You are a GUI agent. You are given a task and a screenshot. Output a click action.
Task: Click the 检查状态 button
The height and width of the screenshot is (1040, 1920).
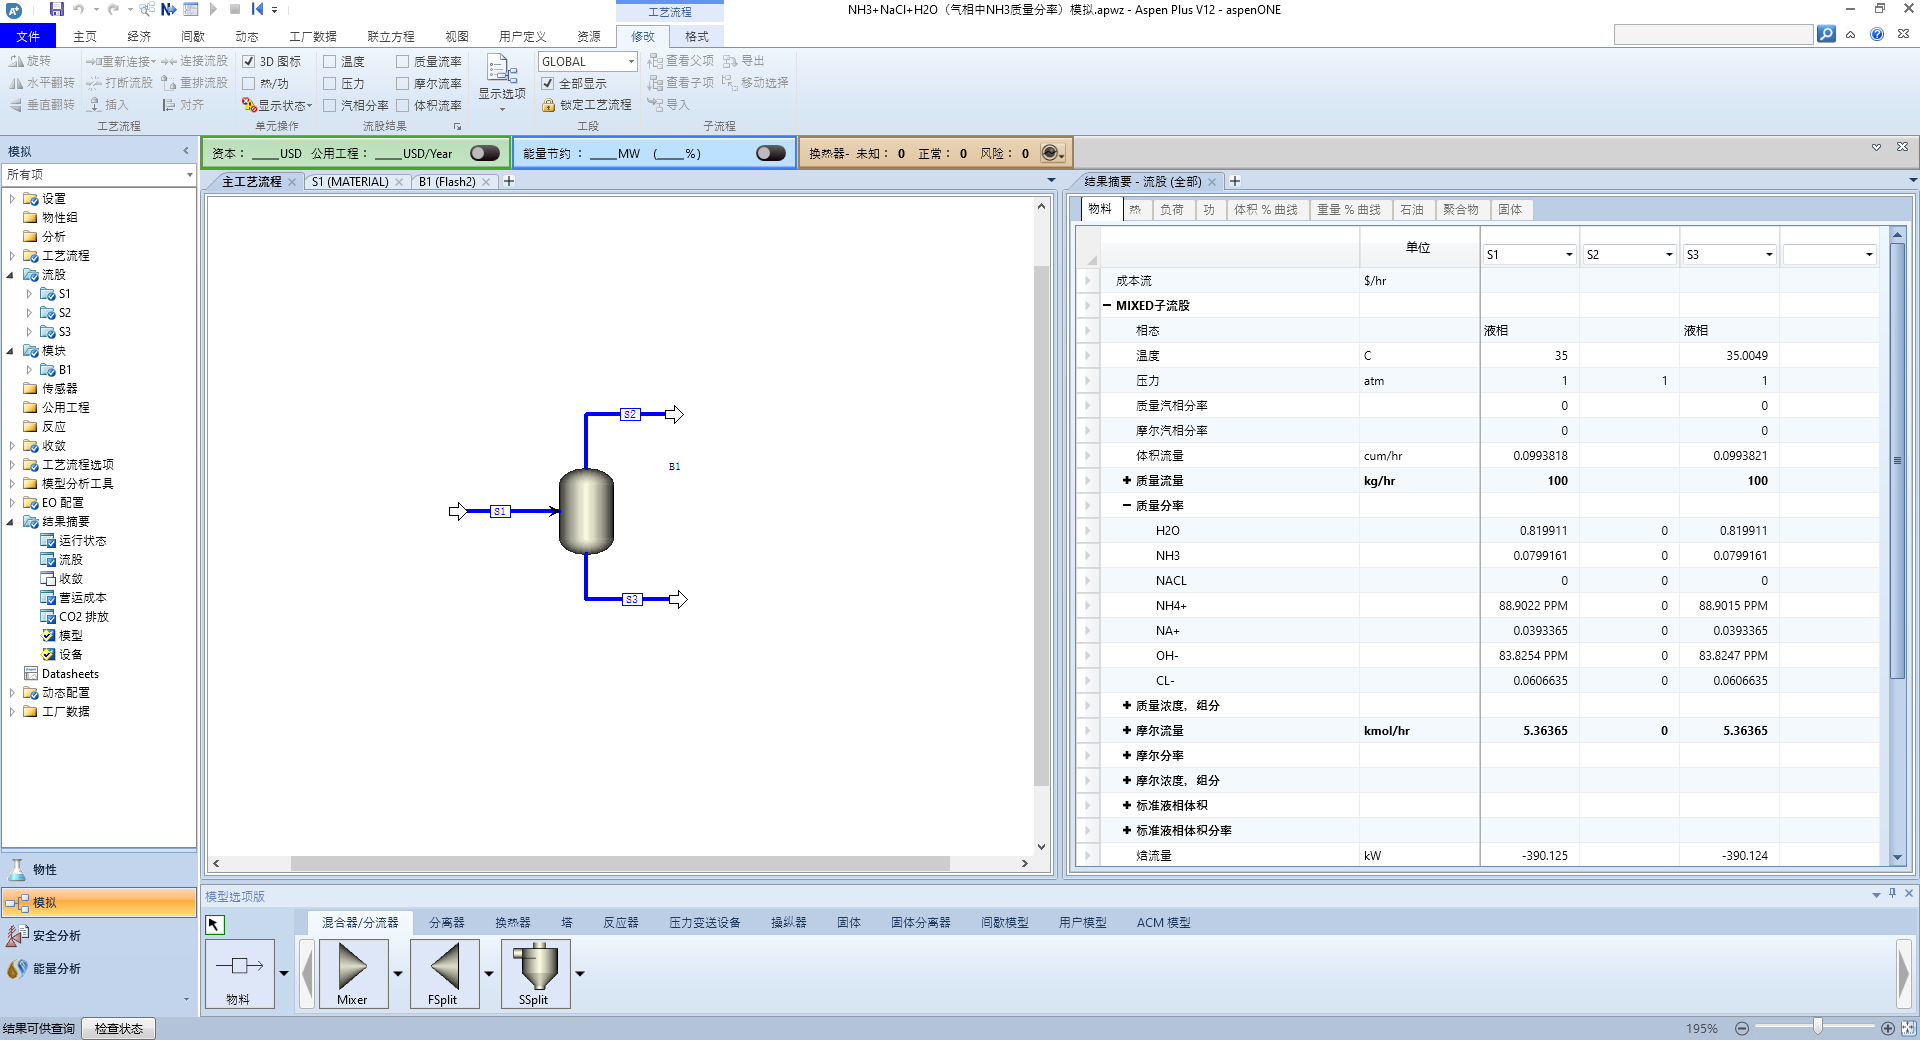[119, 1028]
